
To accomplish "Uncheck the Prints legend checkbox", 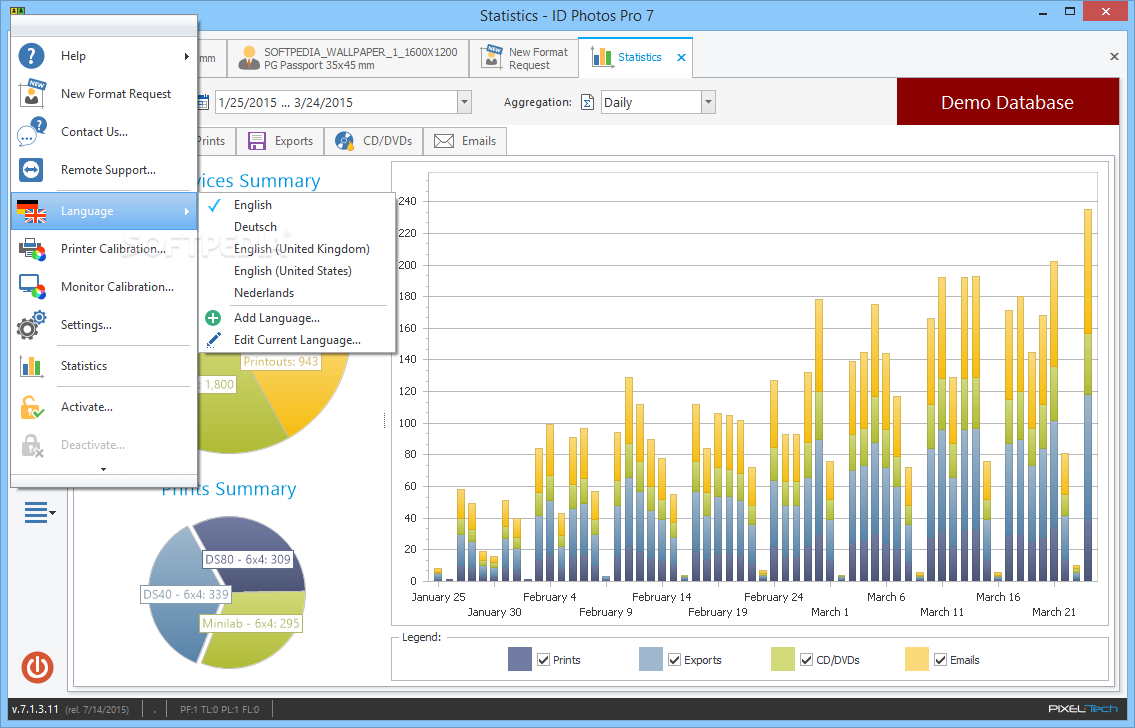I will click(x=544, y=660).
